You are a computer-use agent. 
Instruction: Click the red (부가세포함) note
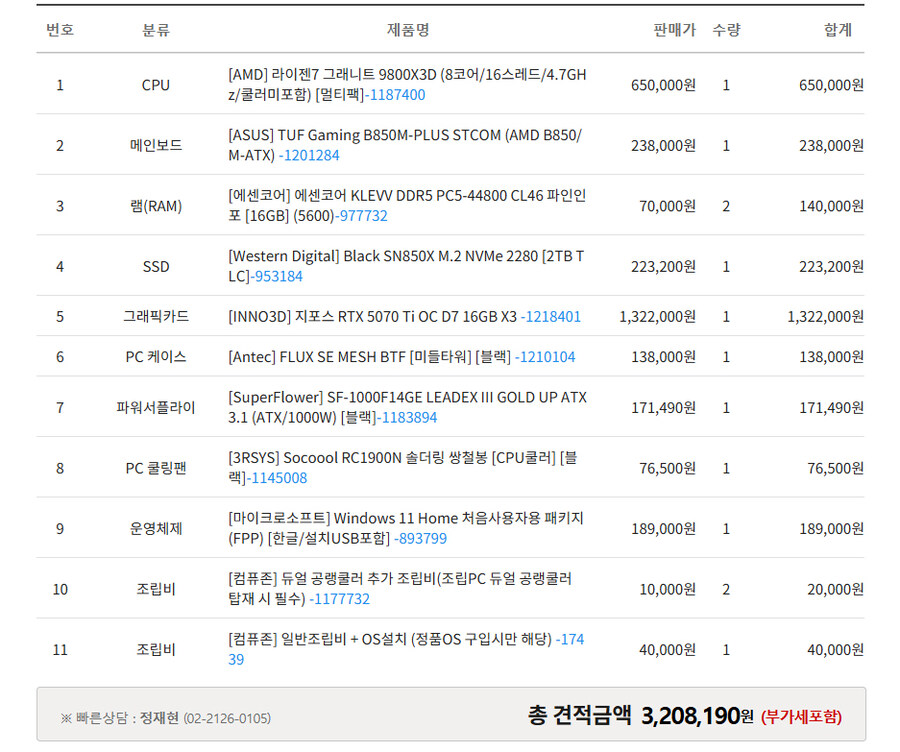tap(801, 717)
